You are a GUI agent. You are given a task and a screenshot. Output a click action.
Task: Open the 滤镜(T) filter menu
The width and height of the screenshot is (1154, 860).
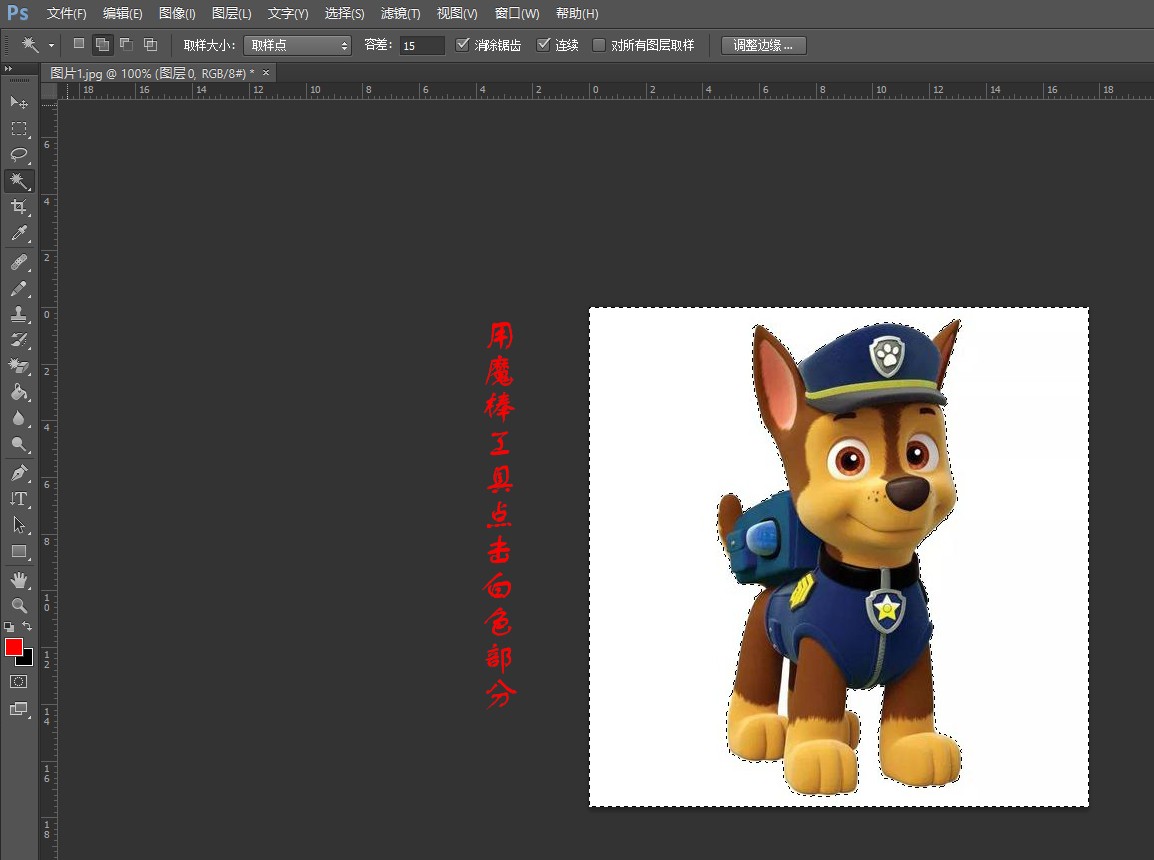click(400, 13)
